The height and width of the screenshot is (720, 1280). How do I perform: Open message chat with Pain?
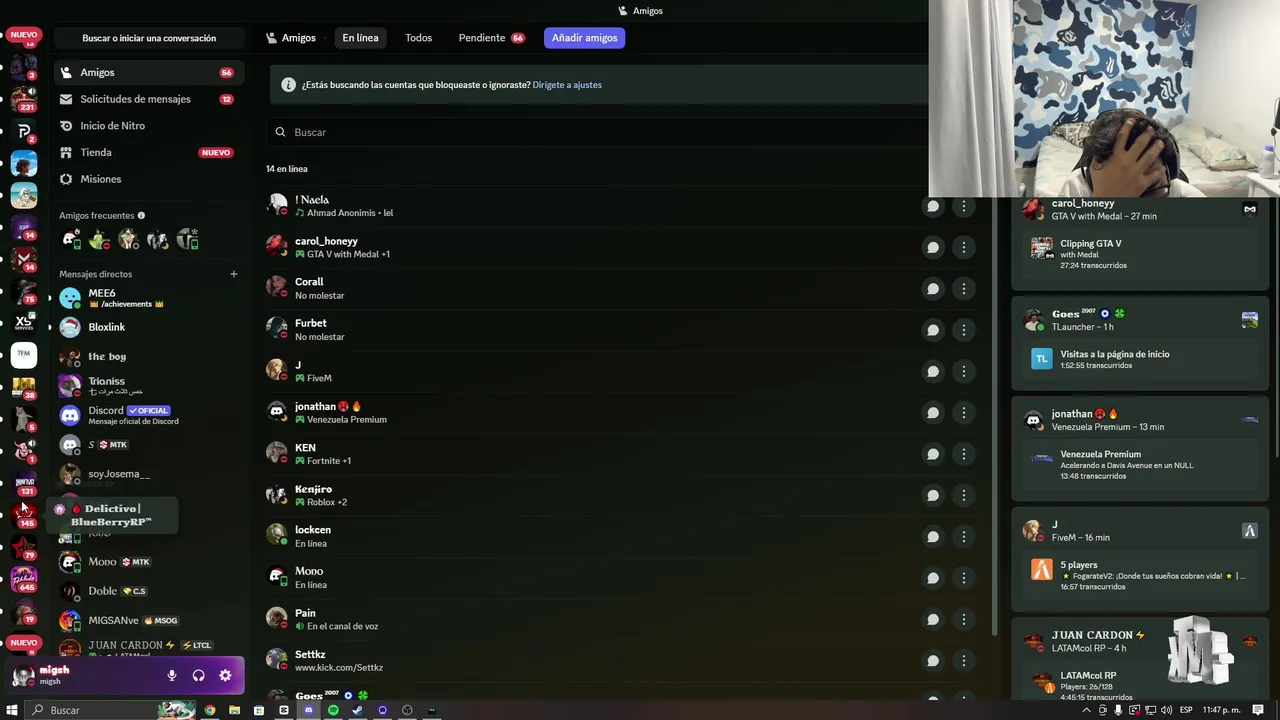[933, 619]
